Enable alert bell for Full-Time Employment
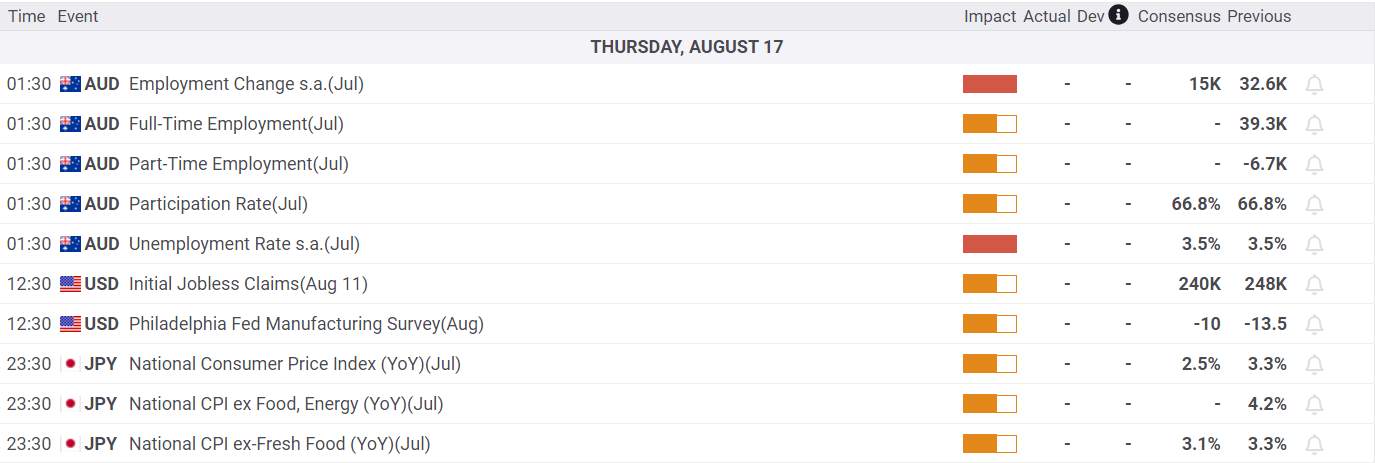 [x=1315, y=125]
